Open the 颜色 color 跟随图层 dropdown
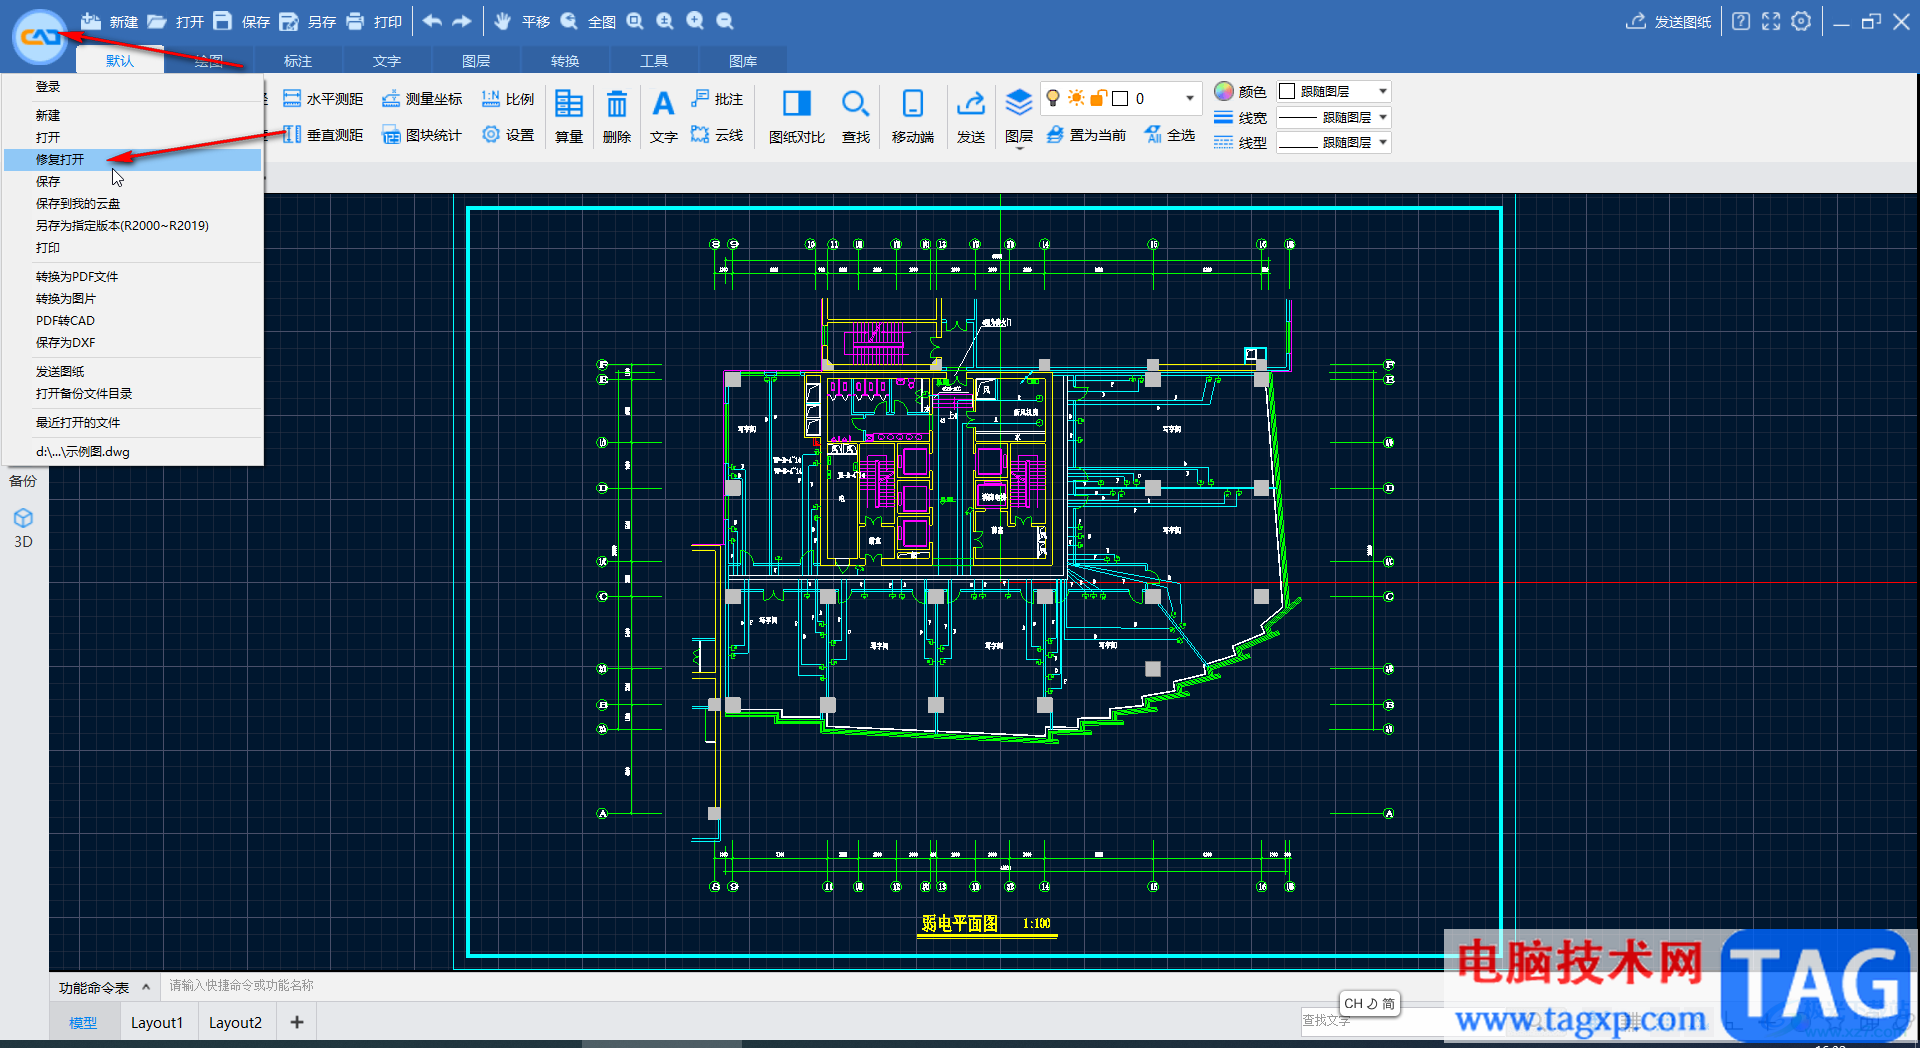1920x1048 pixels. pyautogui.click(x=1334, y=91)
